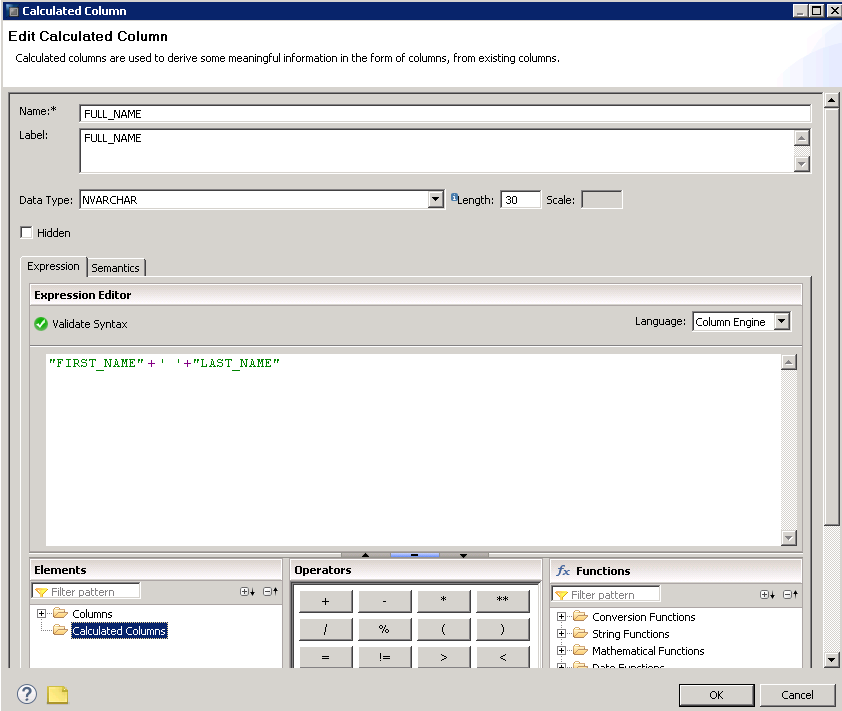Click the Cancel button
842x711 pixels.
tap(797, 695)
